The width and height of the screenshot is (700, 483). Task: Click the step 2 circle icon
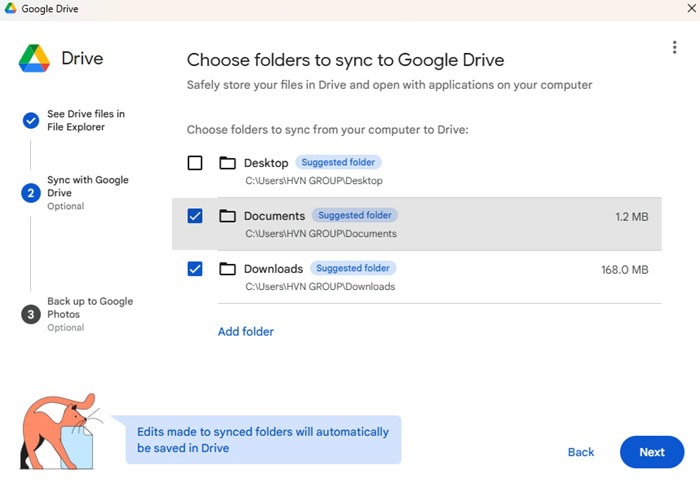tap(31, 193)
